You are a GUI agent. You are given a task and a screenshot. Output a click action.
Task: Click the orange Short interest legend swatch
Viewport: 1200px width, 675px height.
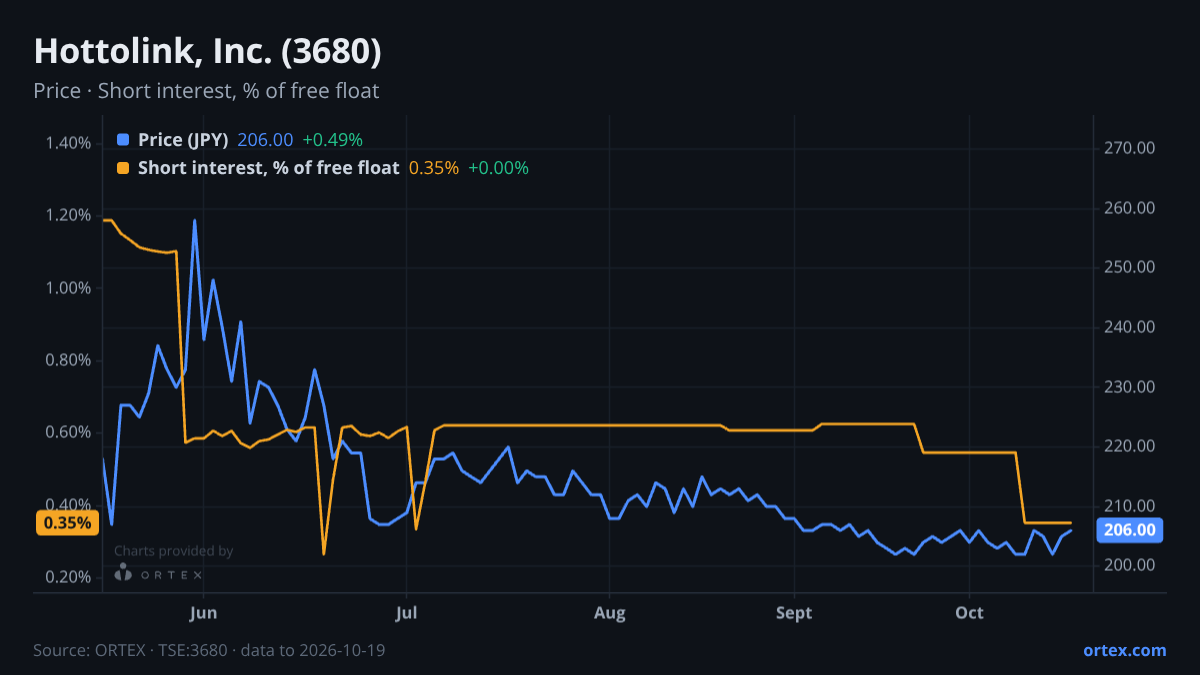[x=123, y=168]
